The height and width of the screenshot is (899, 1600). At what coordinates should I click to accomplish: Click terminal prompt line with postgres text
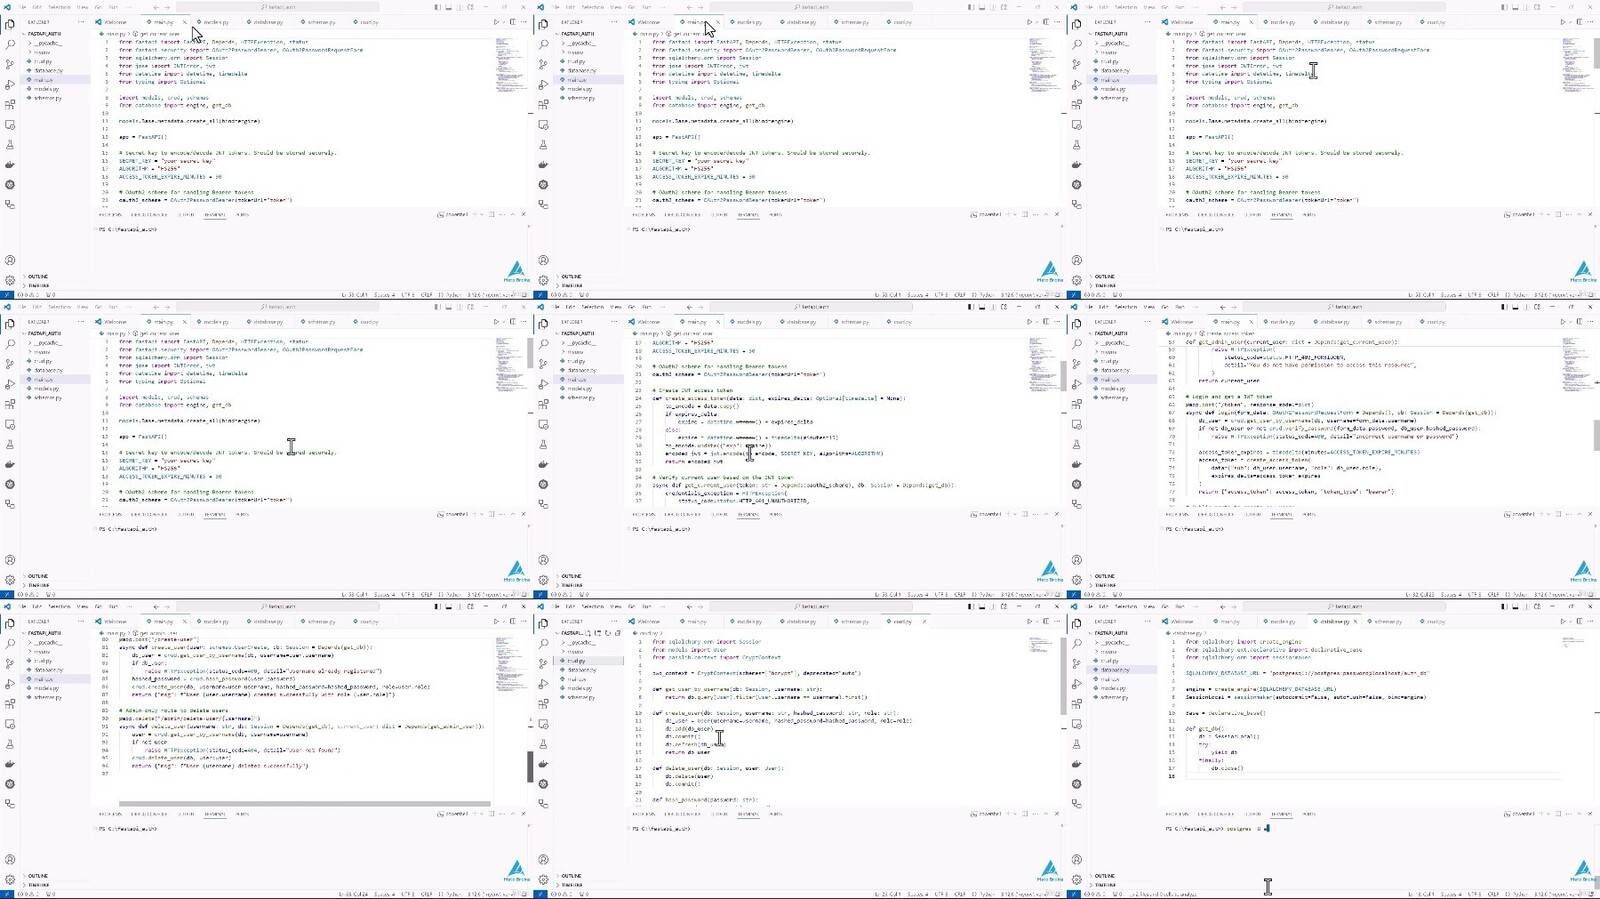[x=1217, y=829]
